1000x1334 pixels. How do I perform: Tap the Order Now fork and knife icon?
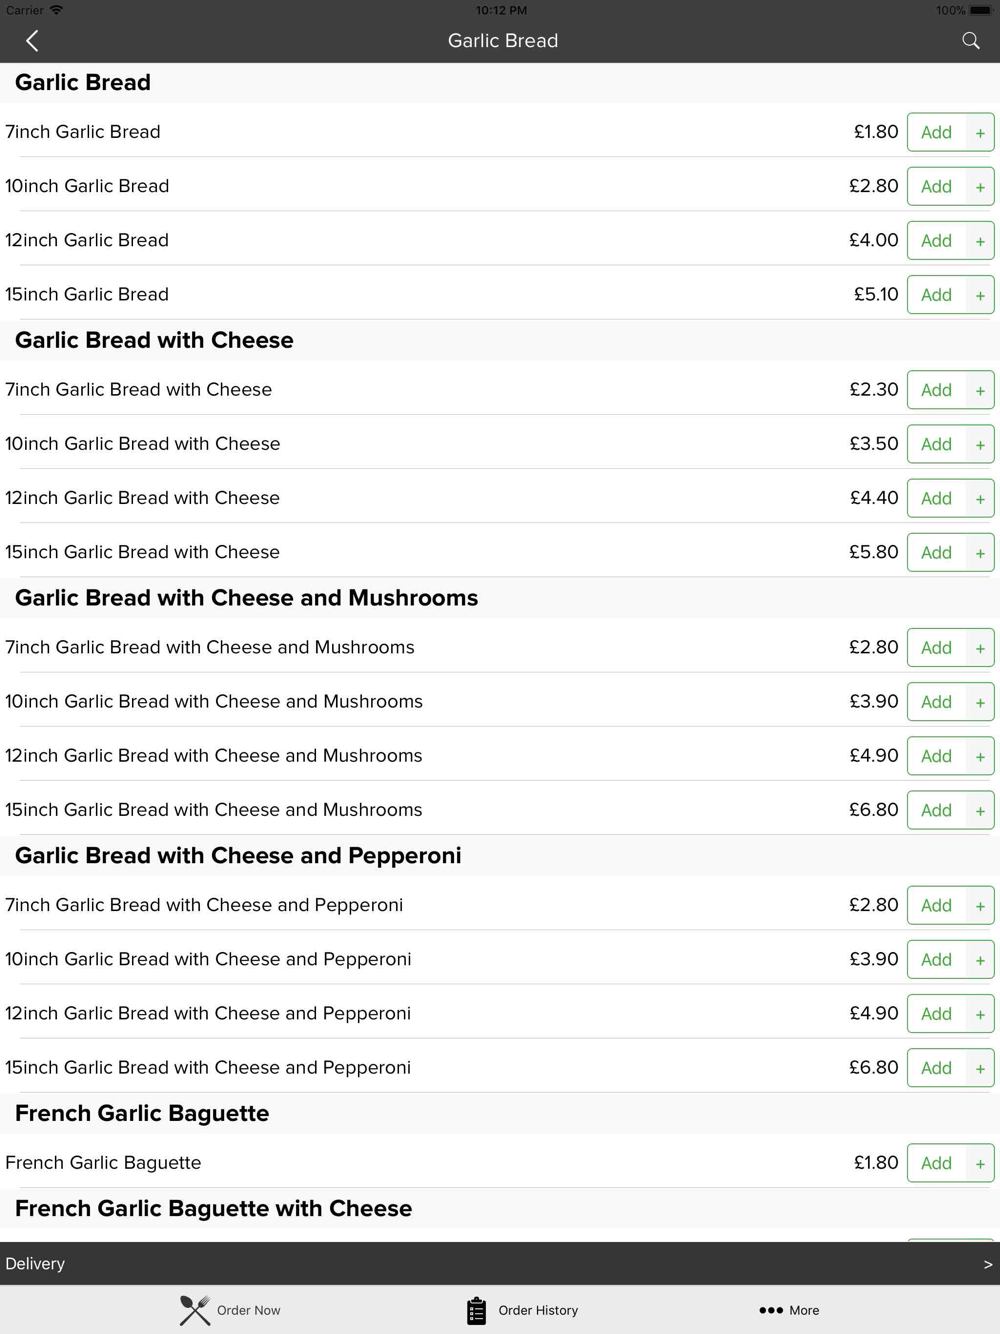(x=195, y=1310)
